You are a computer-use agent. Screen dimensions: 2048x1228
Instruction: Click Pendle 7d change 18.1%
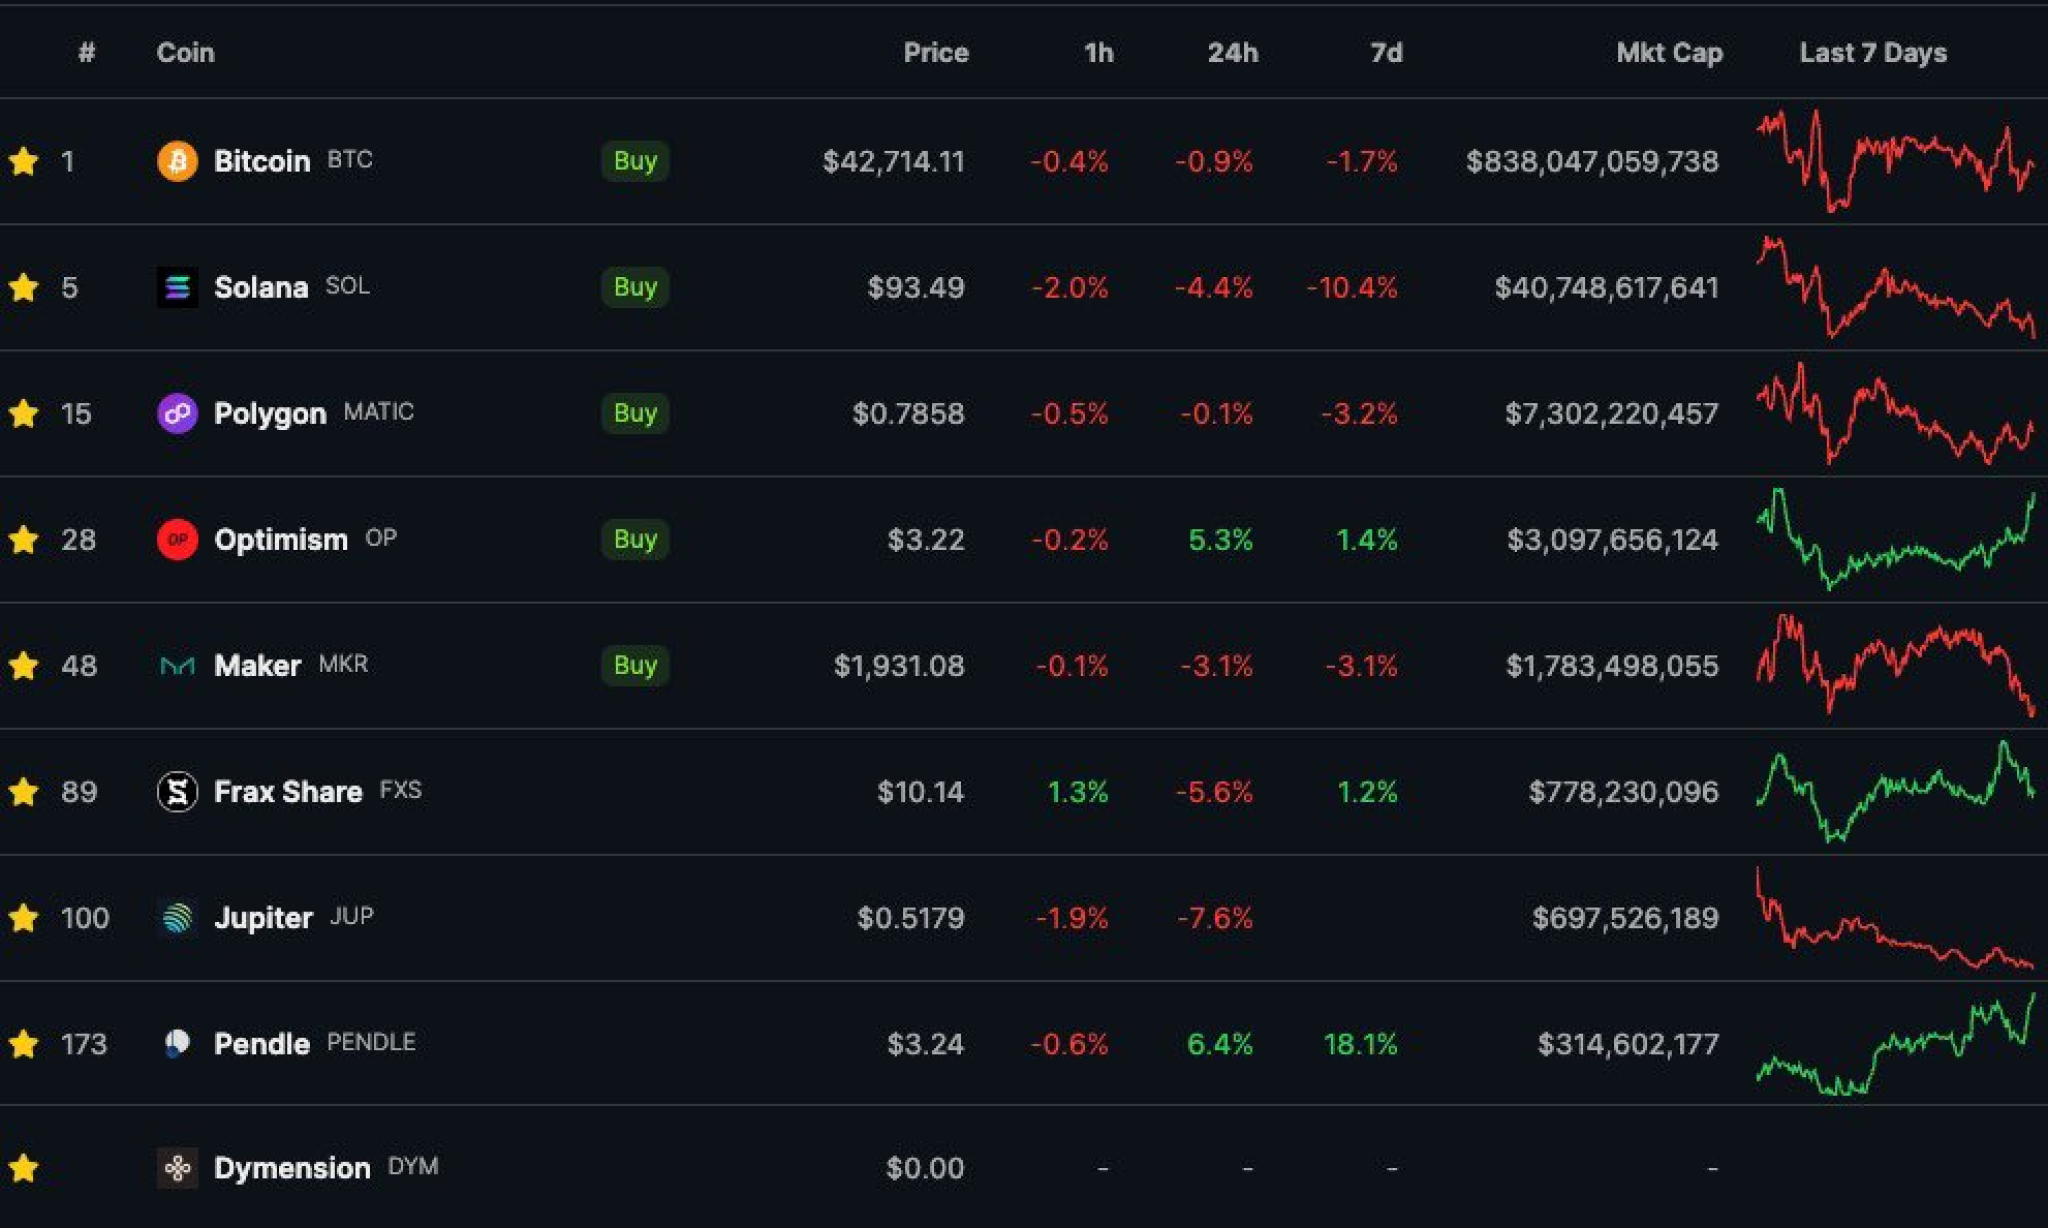click(1361, 1043)
